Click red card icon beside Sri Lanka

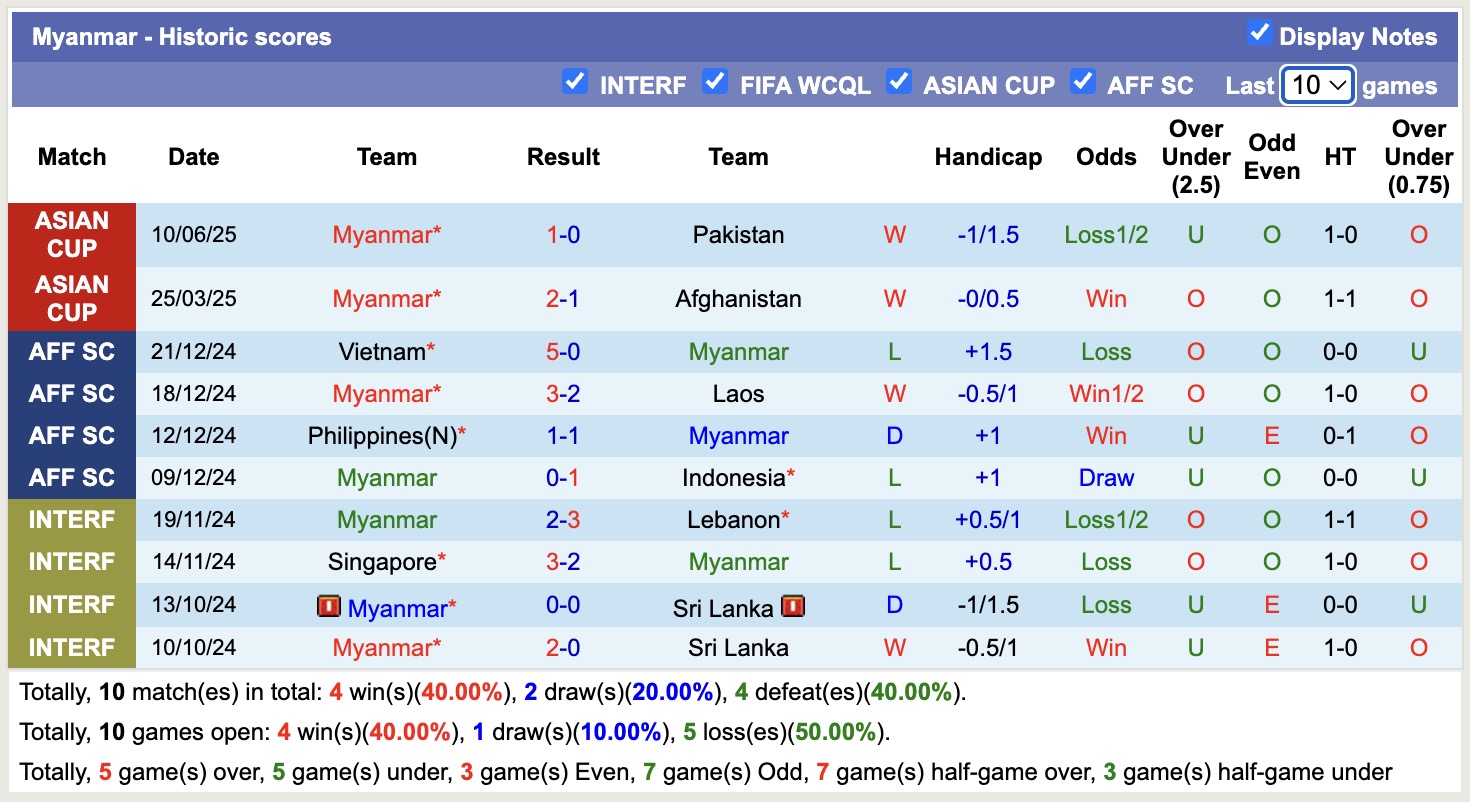point(793,606)
